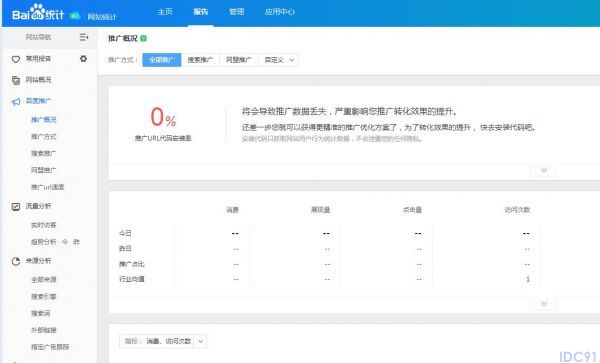Select 网盟推广 in the 推广方式 filter

pyautogui.click(x=239, y=60)
